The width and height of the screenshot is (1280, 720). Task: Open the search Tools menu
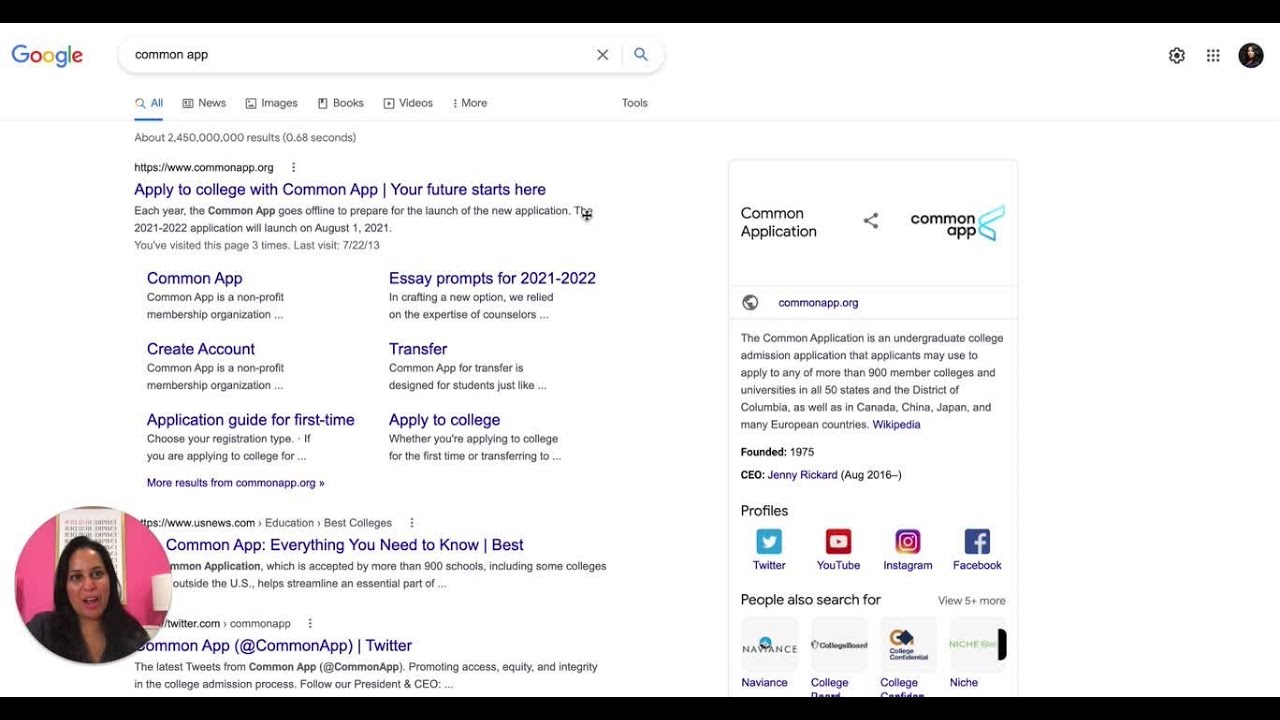pos(635,103)
